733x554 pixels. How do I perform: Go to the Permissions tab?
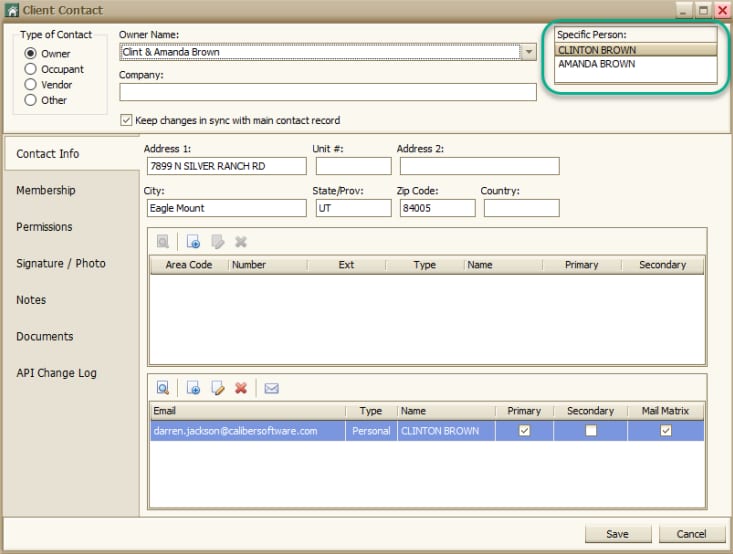click(x=44, y=227)
